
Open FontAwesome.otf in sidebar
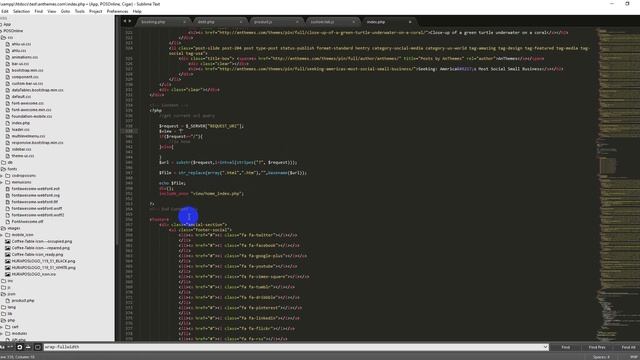(27, 221)
